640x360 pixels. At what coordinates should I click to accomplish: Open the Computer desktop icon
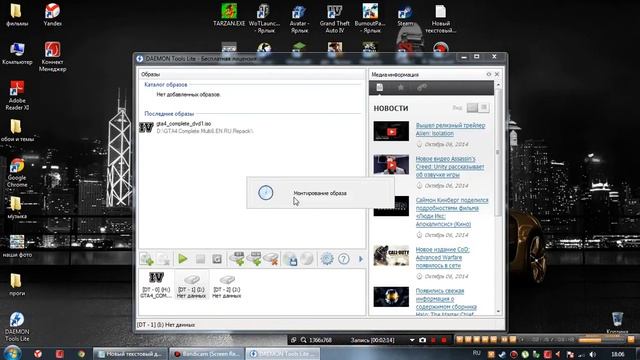(17, 53)
